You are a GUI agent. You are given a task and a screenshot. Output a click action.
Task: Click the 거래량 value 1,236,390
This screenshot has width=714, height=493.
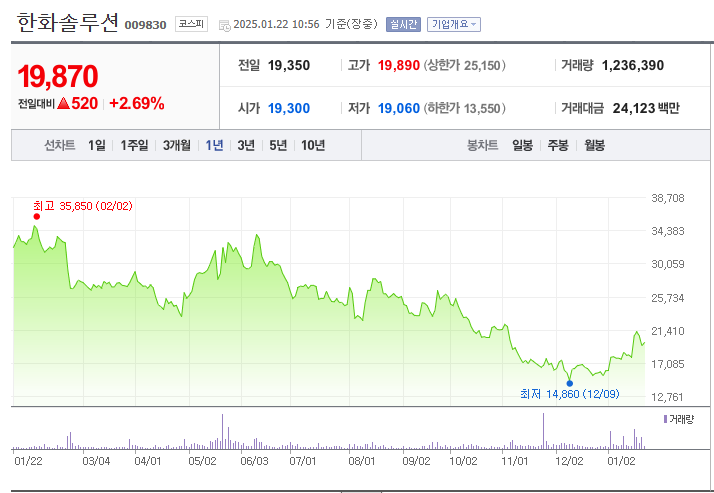pyautogui.click(x=633, y=66)
